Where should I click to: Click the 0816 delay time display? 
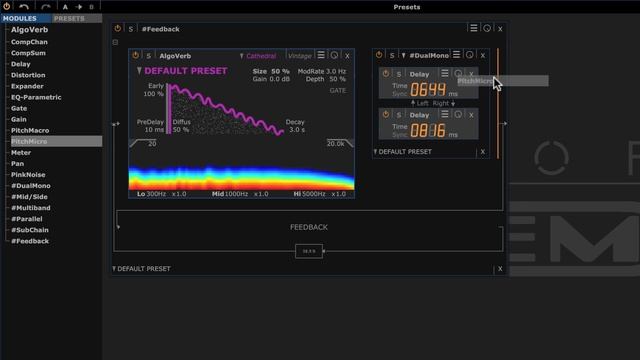(x=428, y=131)
